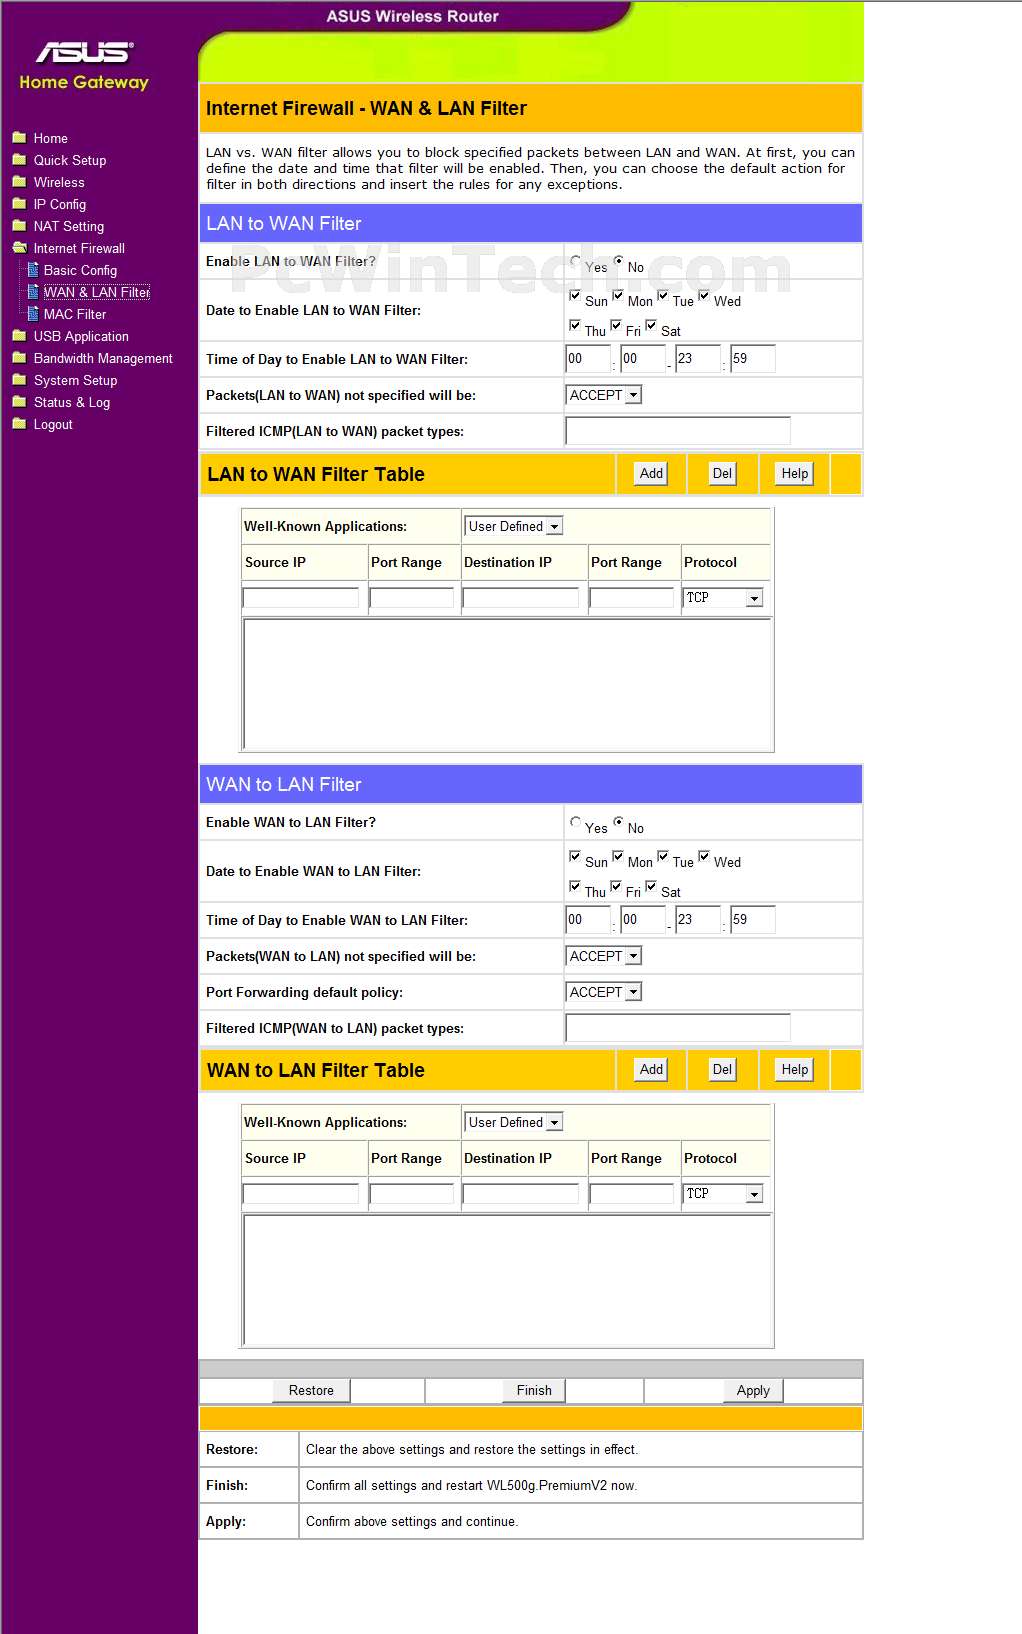Go to the Wireless menu section

(59, 182)
